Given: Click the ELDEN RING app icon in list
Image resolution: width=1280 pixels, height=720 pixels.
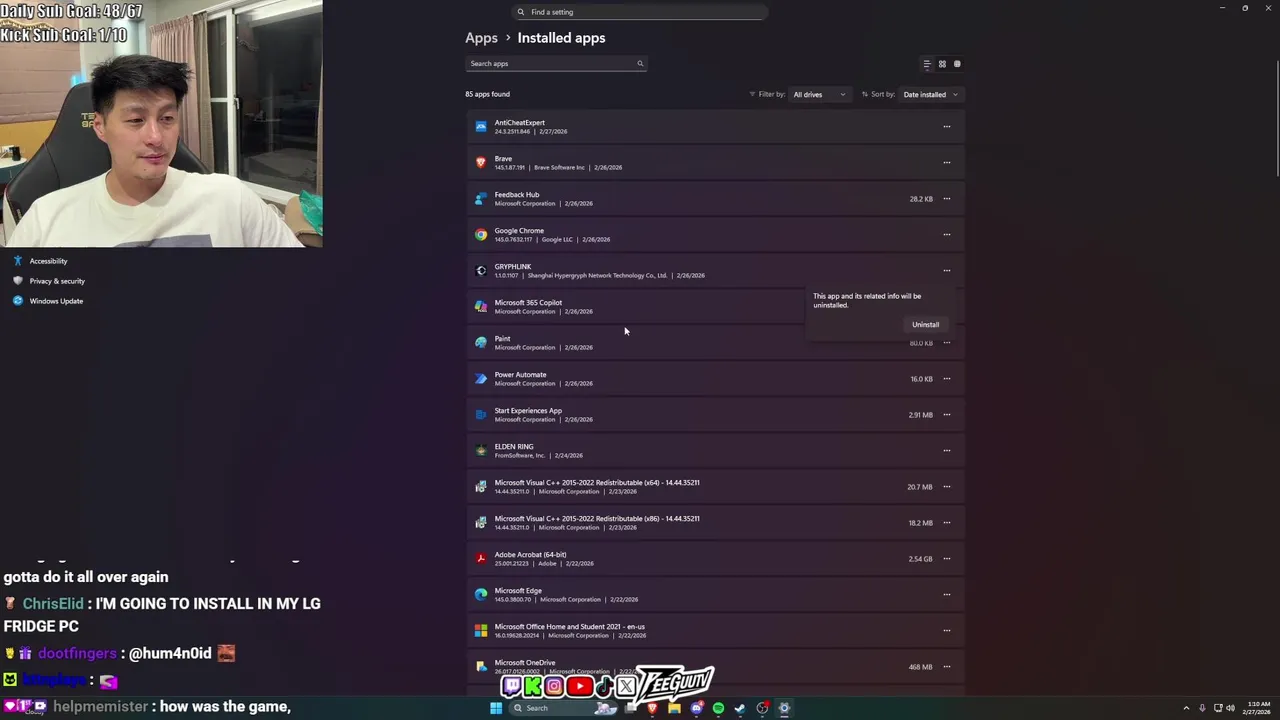Looking at the screenshot, I should click(x=481, y=451).
